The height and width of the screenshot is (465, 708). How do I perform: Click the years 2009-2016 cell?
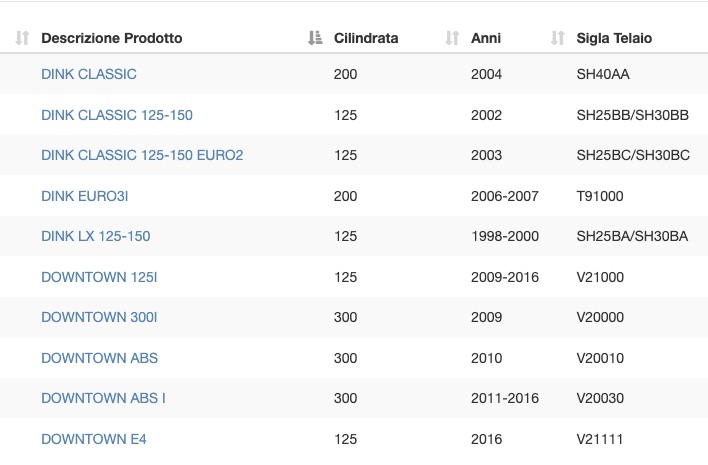(x=505, y=277)
